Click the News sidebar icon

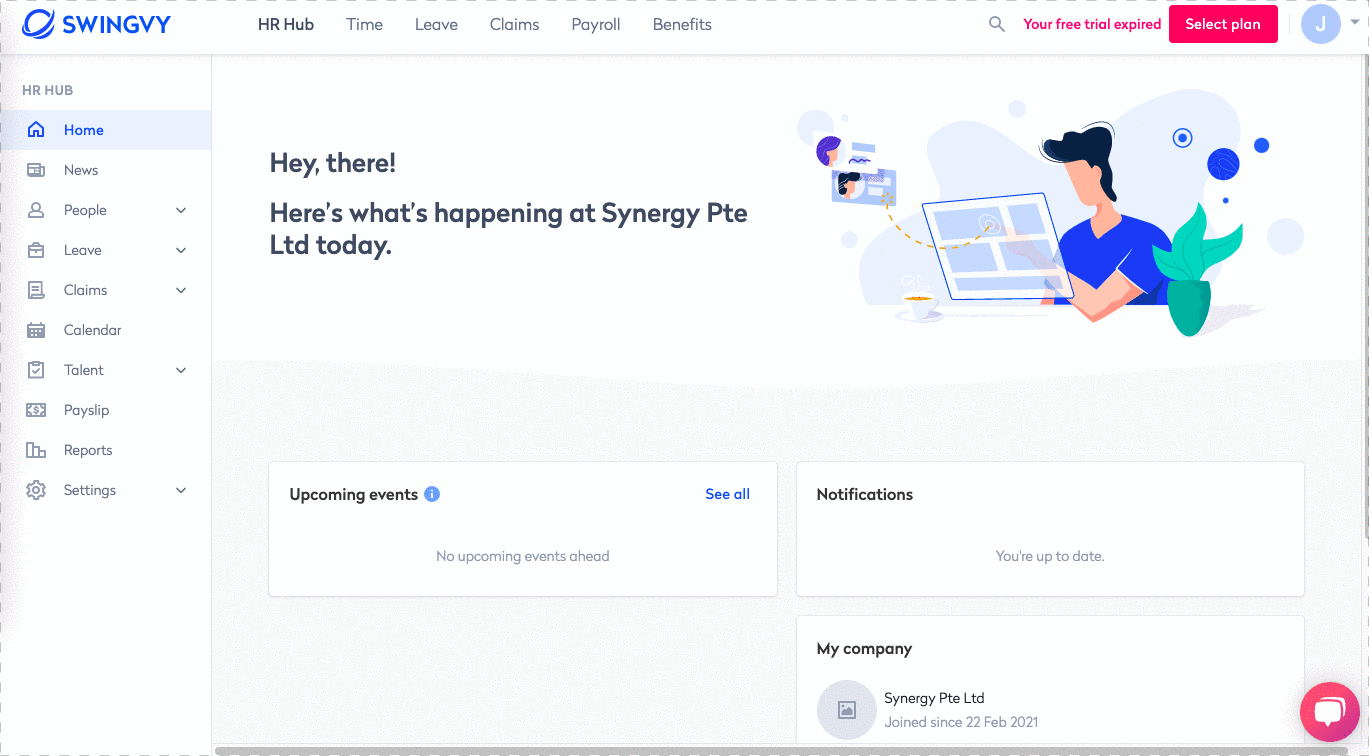pyautogui.click(x=36, y=170)
